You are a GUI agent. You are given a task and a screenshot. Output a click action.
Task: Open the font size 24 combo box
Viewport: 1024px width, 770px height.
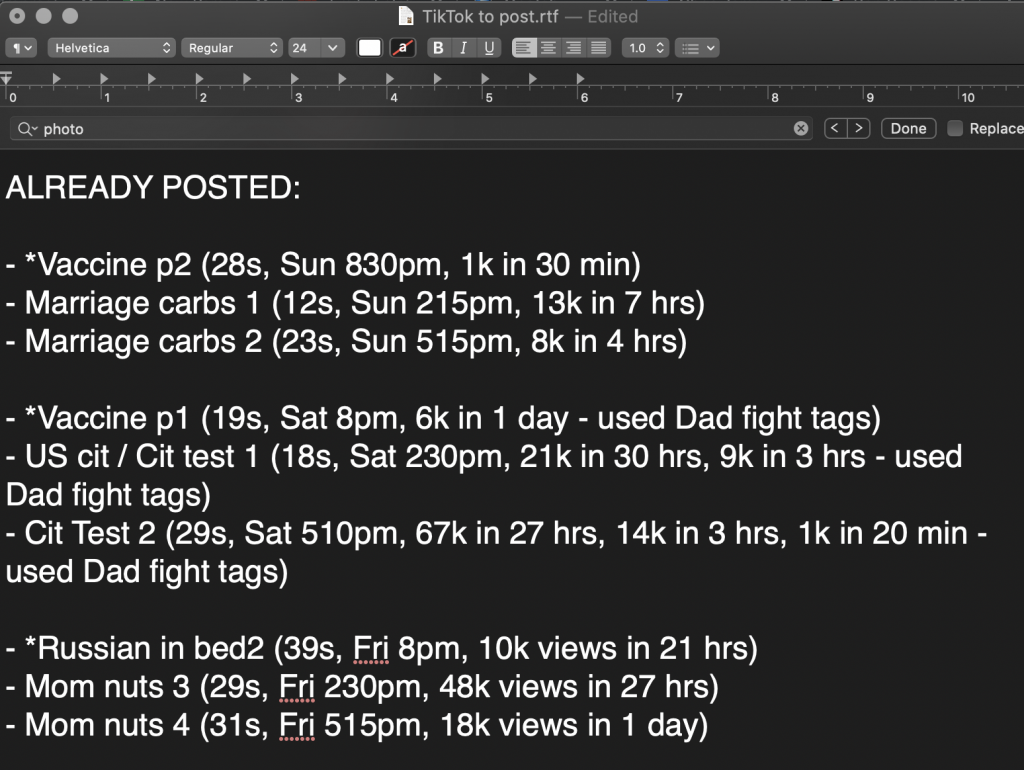[x=316, y=48]
